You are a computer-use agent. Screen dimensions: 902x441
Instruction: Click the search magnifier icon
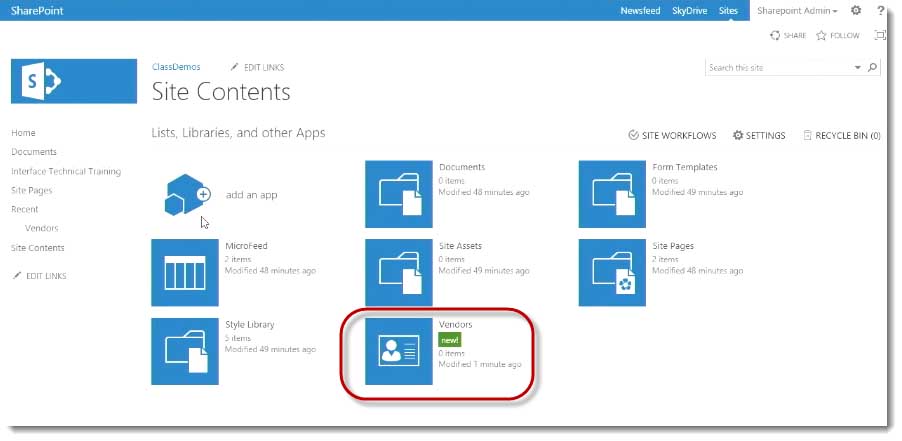coord(873,67)
